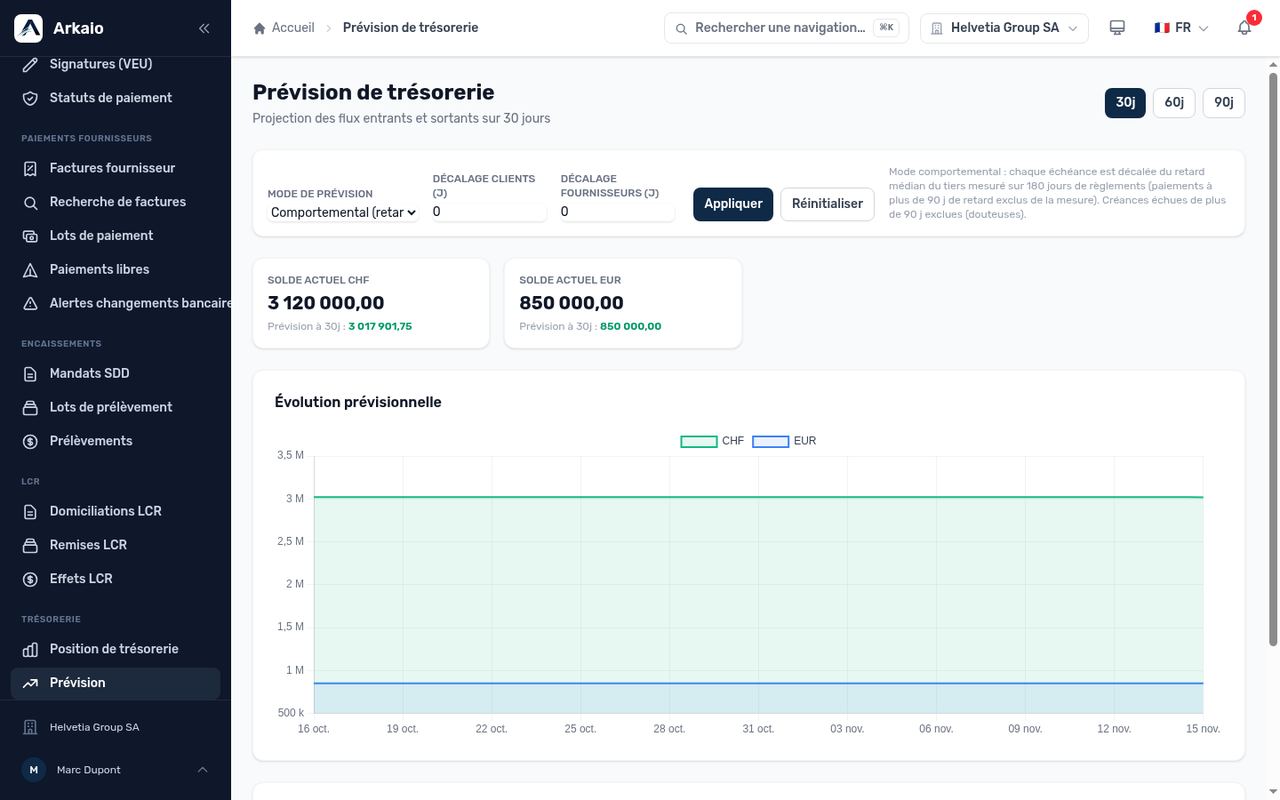This screenshot has height=800, width=1280.
Task: Click the Prévision trend arrow icon
Action: tap(31, 683)
